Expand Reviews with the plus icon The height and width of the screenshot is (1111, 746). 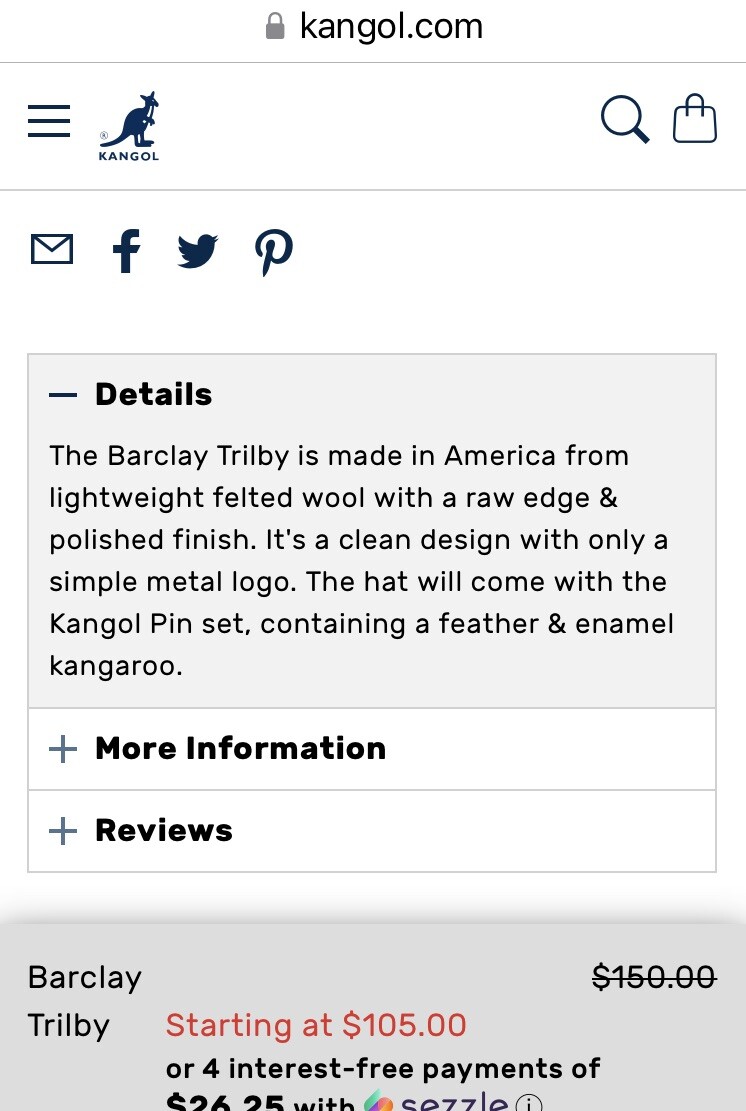pyautogui.click(x=63, y=831)
